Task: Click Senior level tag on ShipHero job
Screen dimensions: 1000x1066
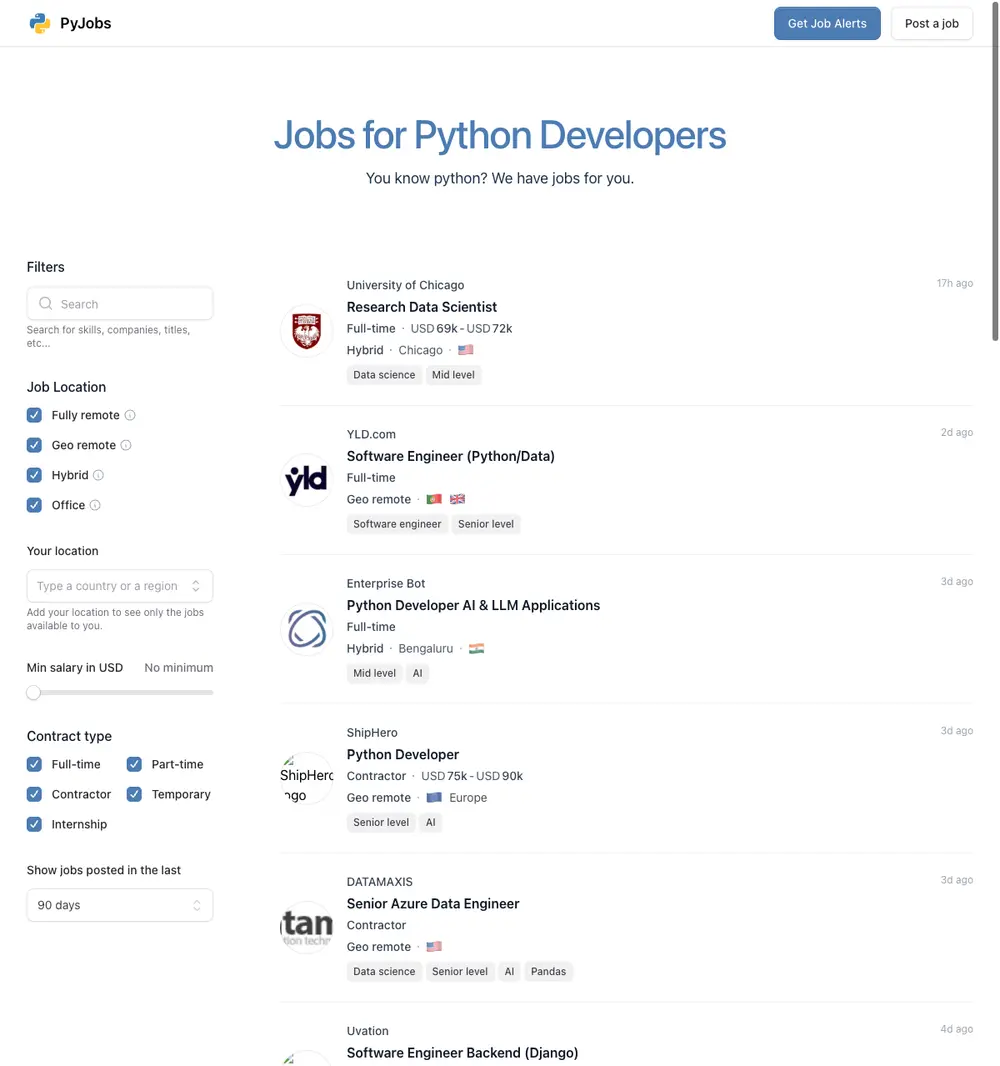Action: 381,822
